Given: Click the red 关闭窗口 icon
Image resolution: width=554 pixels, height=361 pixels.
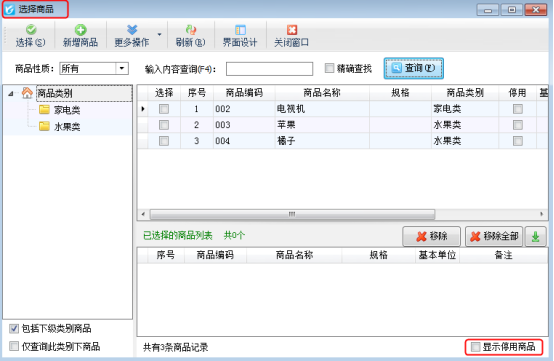Looking at the screenshot, I should tap(292, 30).
